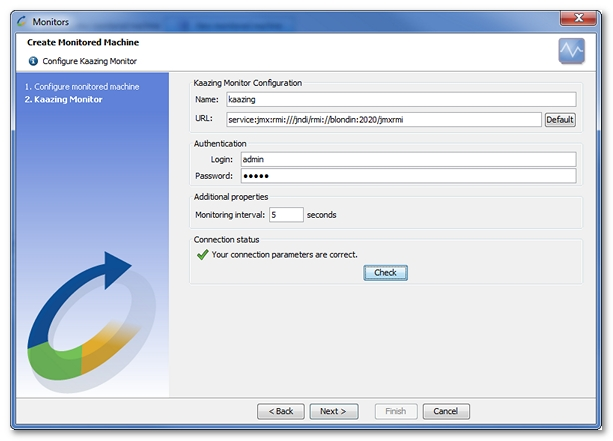
Task: Click the monitor pulse icon in header
Action: pos(571,50)
